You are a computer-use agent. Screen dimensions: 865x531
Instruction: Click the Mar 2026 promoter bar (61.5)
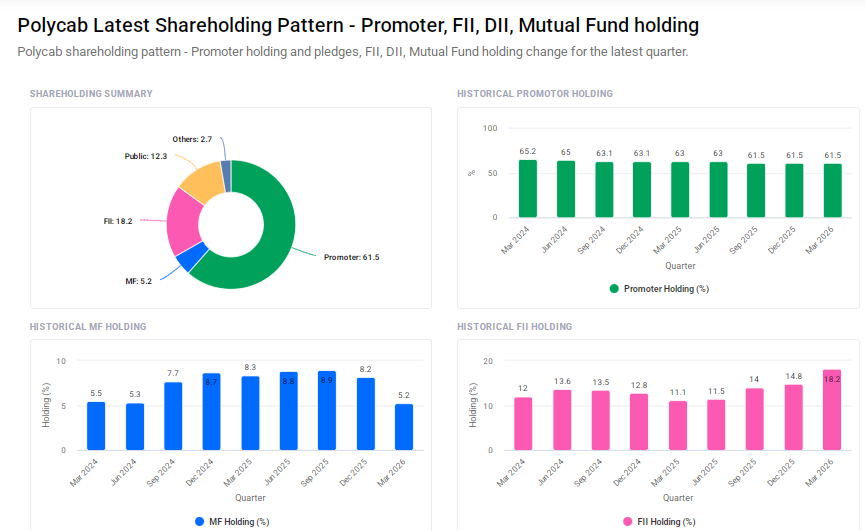(833, 190)
